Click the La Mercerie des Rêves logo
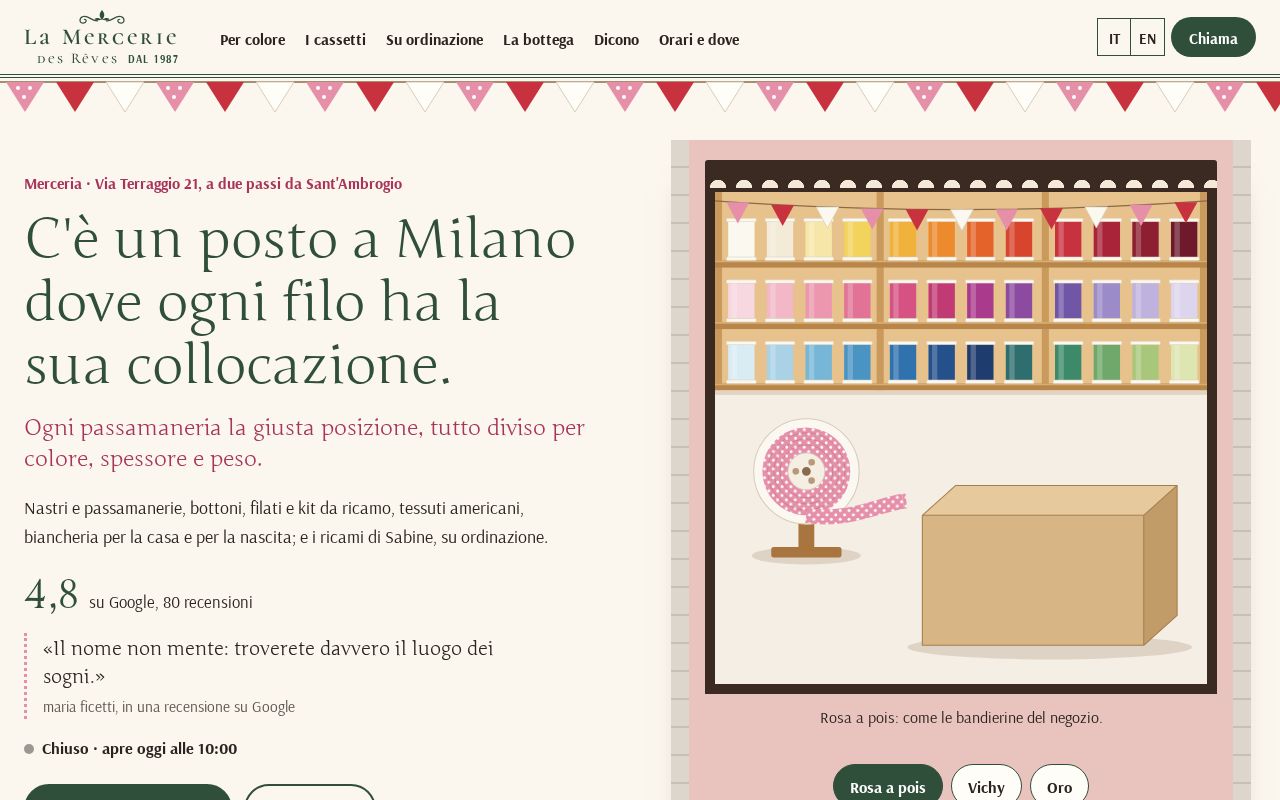Image resolution: width=1280 pixels, height=800 pixels. point(101,38)
